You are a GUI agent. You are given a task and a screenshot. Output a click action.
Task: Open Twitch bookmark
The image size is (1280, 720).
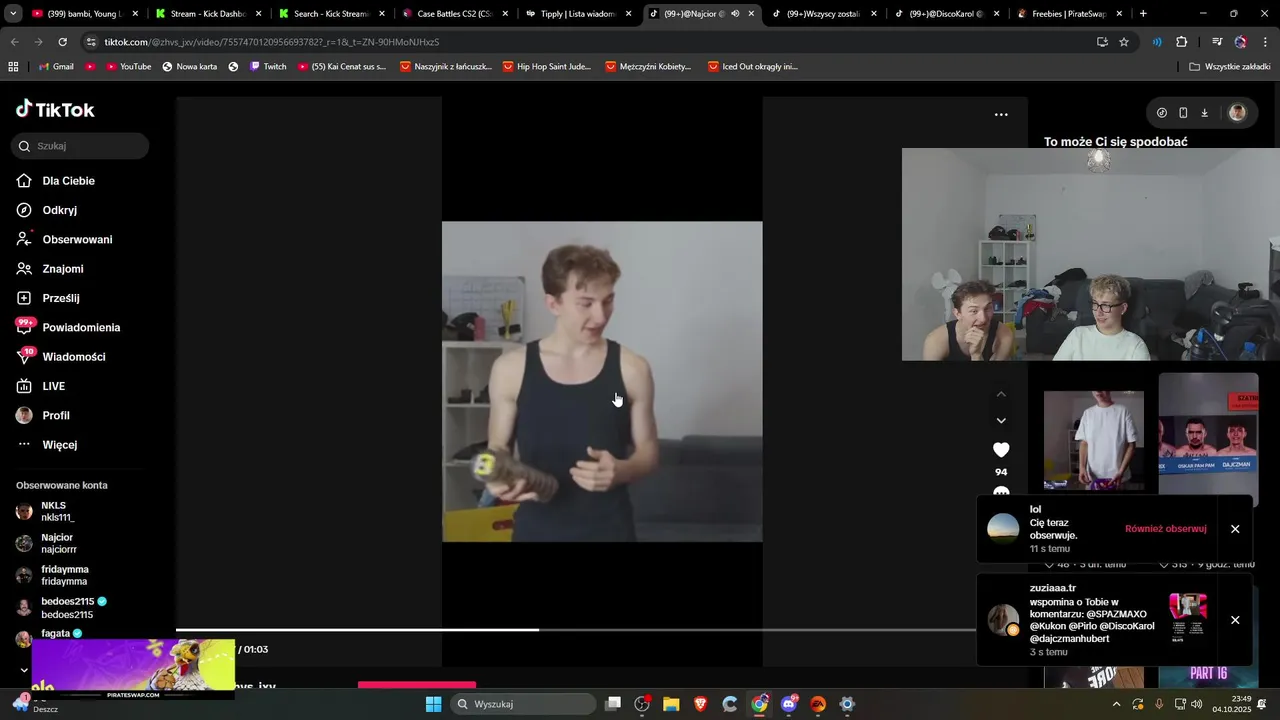[x=268, y=66]
